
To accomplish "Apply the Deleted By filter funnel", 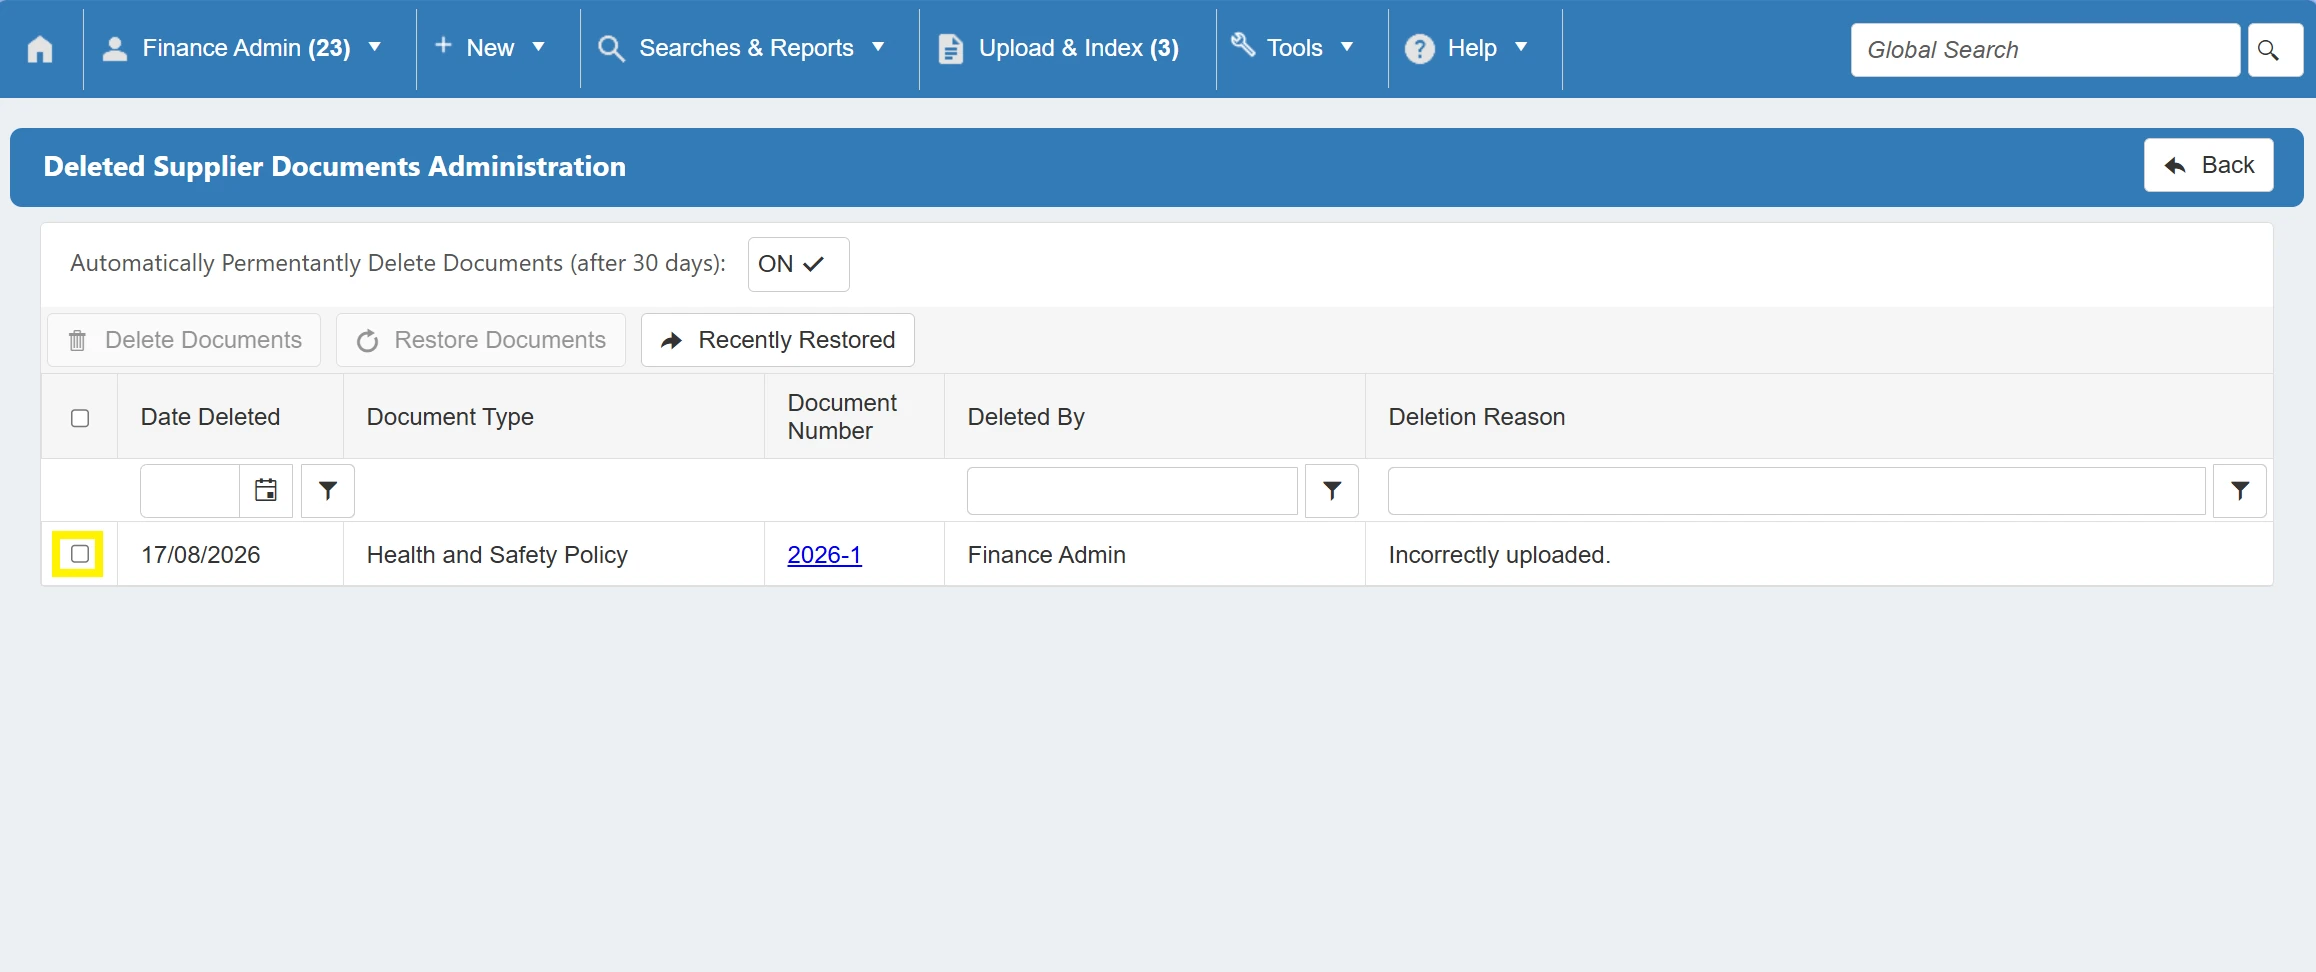I will tap(1332, 490).
